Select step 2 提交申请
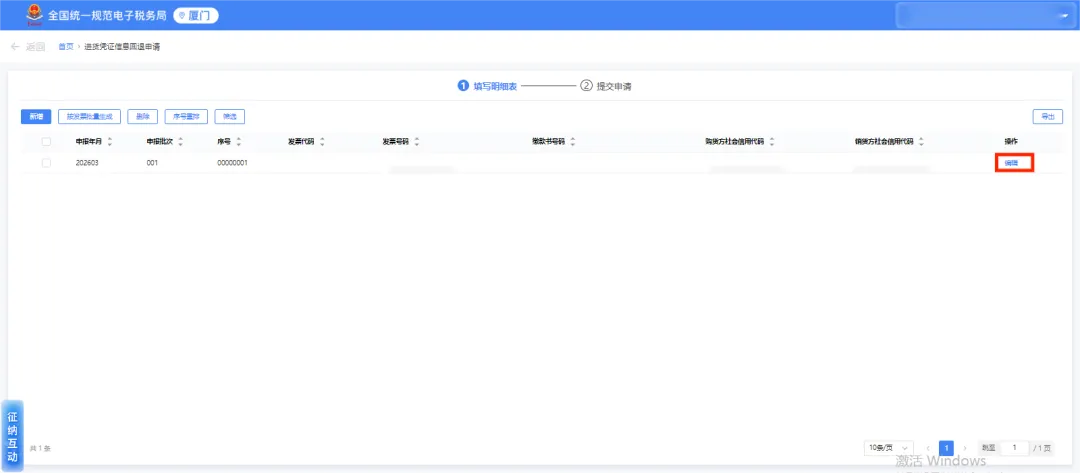This screenshot has width=1080, height=473. tap(606, 86)
